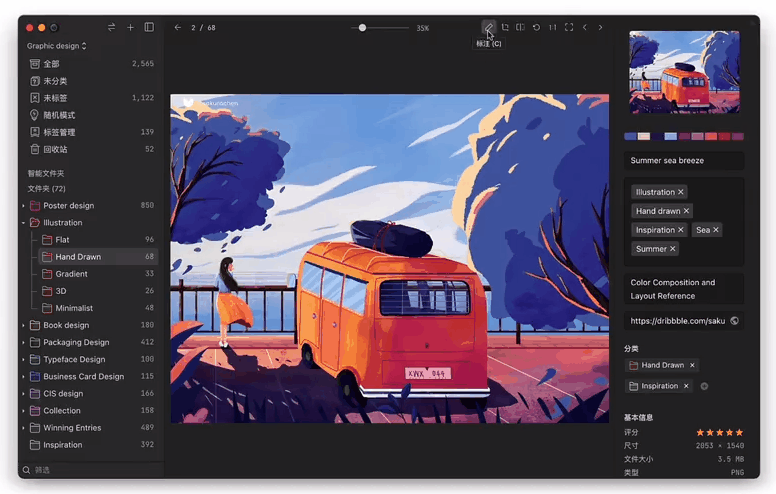Select the Gradient subfolder
Viewport: 776px width, 494px height.
(x=71, y=274)
